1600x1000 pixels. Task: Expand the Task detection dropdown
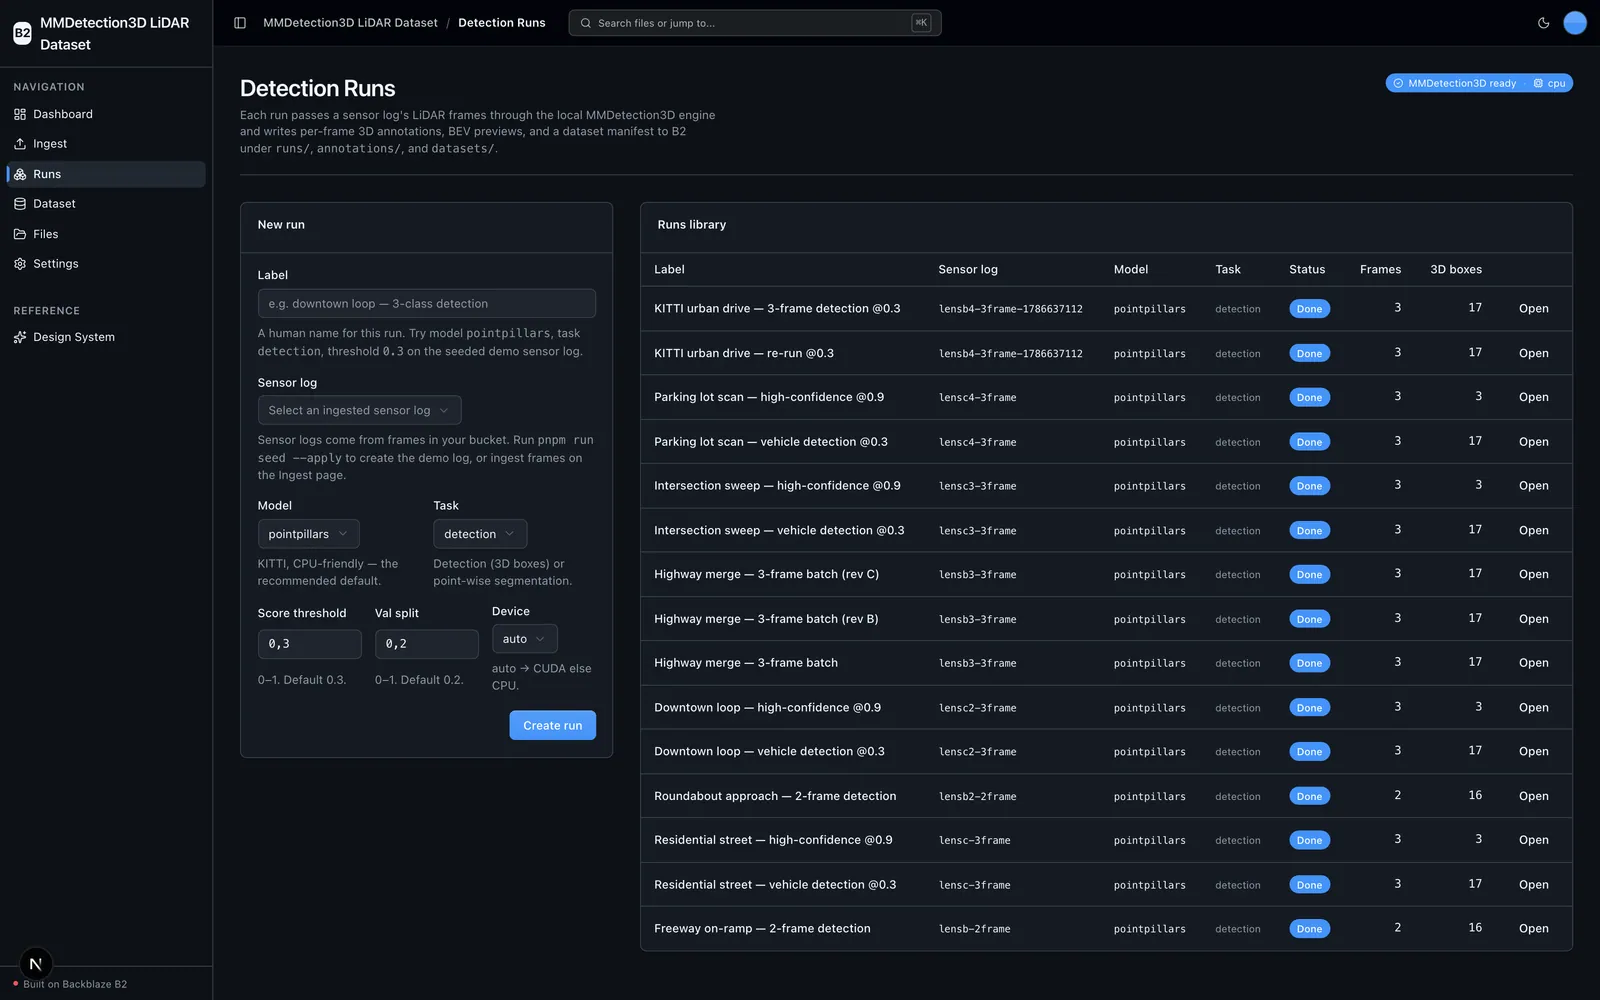click(480, 534)
